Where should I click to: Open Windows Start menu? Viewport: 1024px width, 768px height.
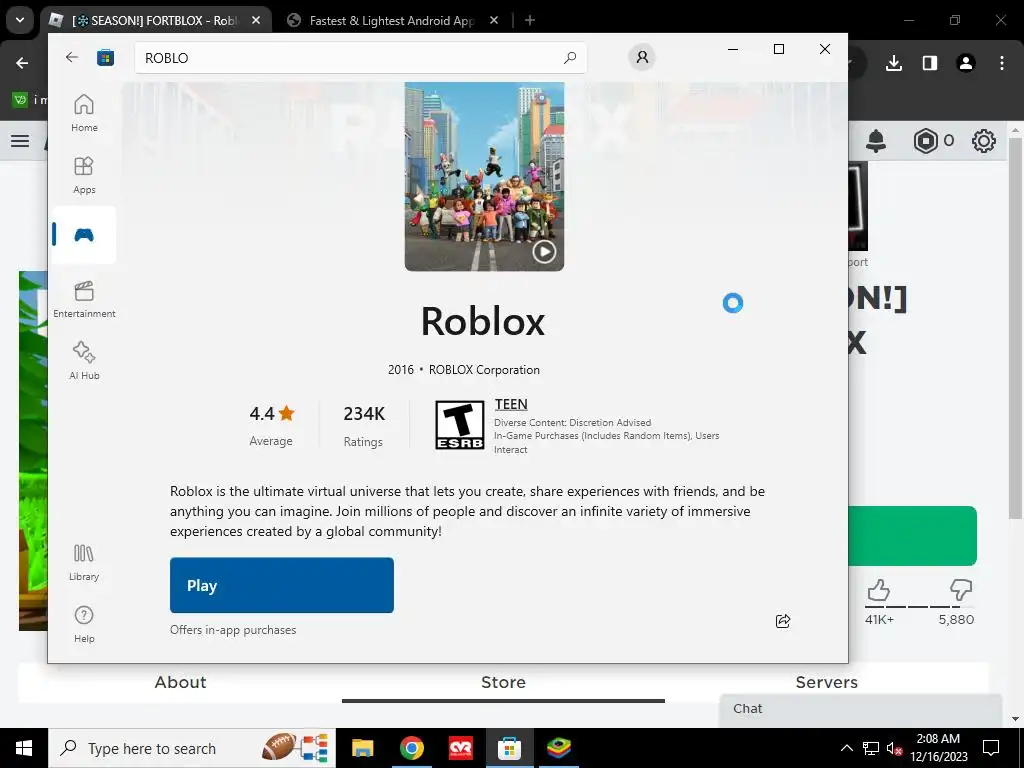point(24,748)
